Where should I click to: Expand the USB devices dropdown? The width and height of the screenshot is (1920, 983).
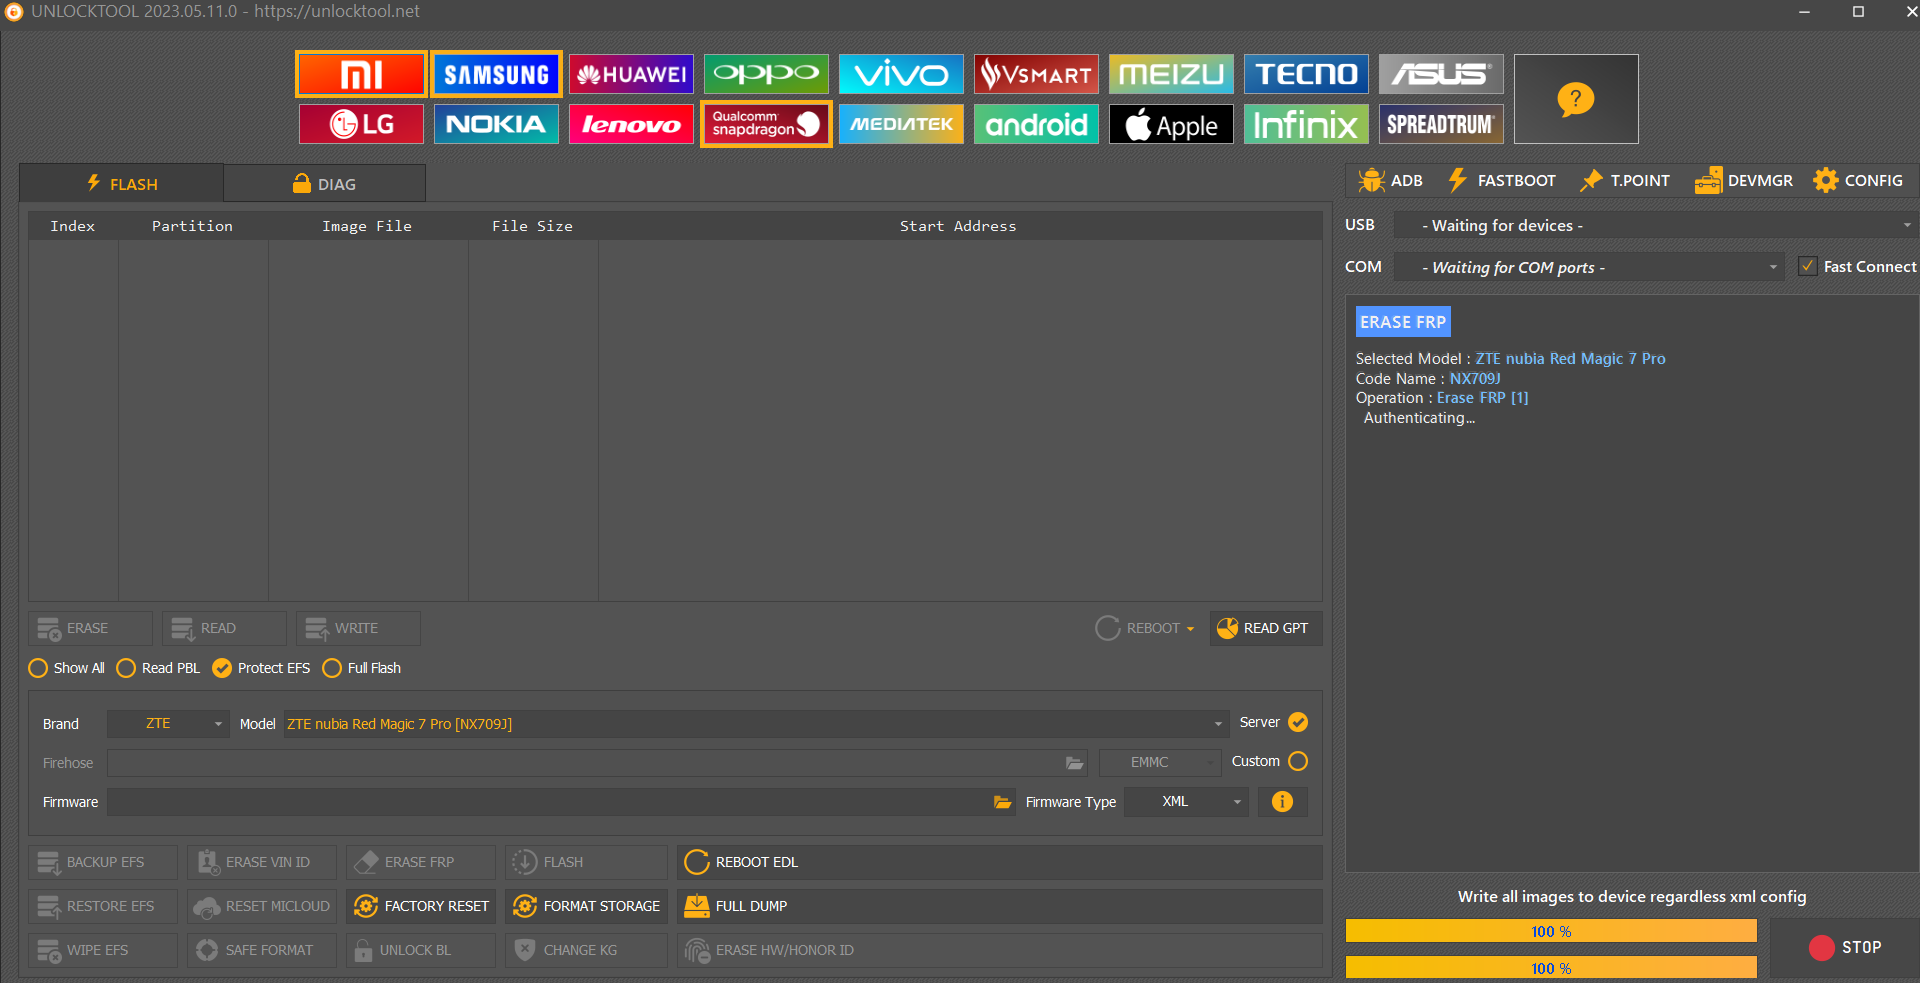pyautogui.click(x=1655, y=225)
